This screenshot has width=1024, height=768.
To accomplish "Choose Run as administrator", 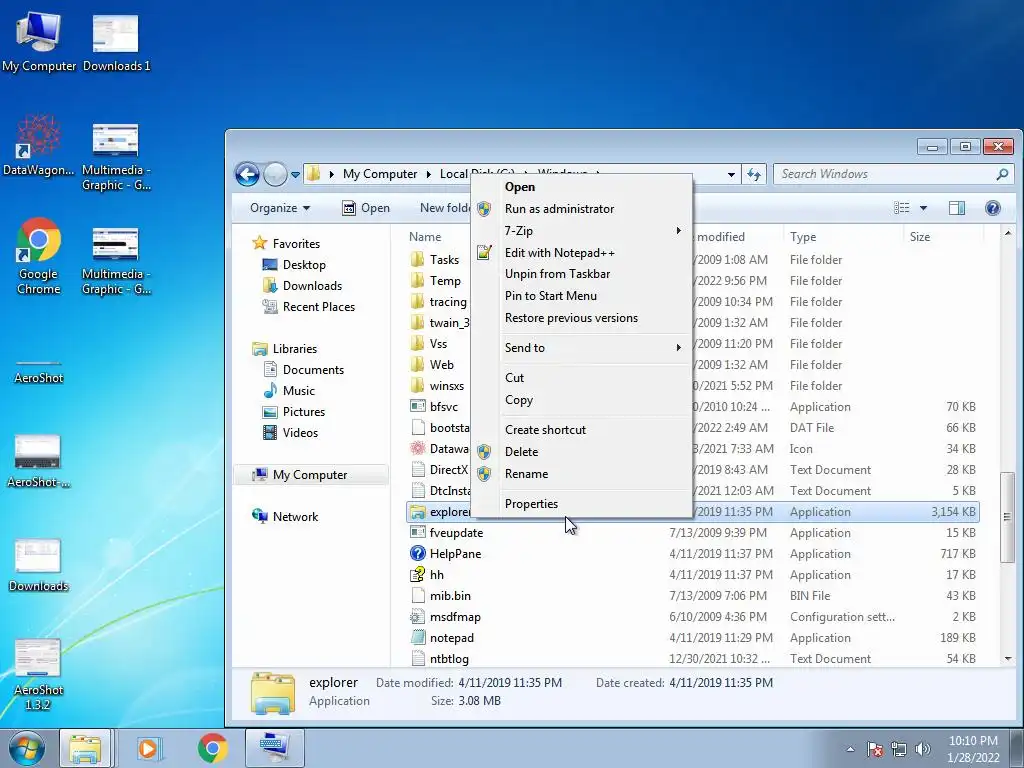I will pos(581,209).
